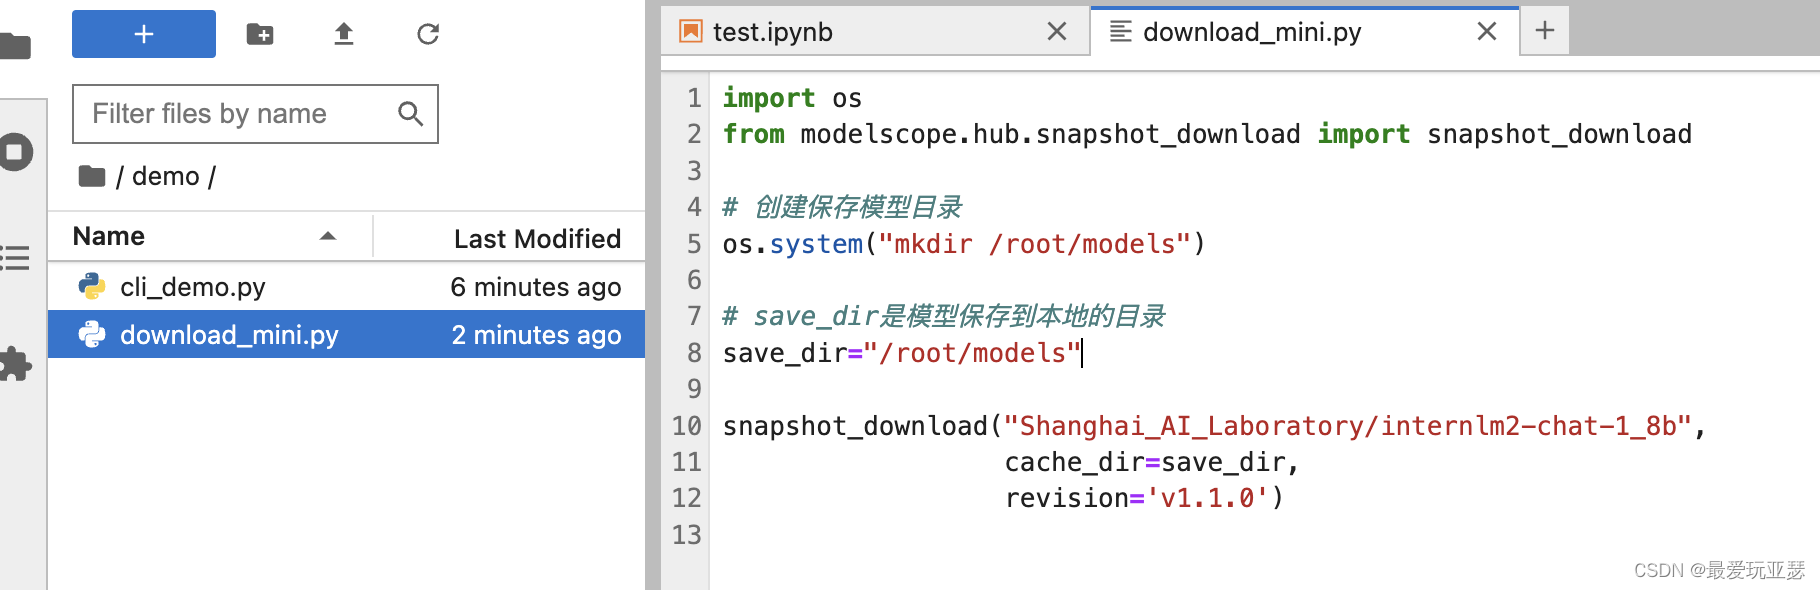Switch to the test.ipynb tab
The height and width of the screenshot is (590, 1820).
click(875, 32)
